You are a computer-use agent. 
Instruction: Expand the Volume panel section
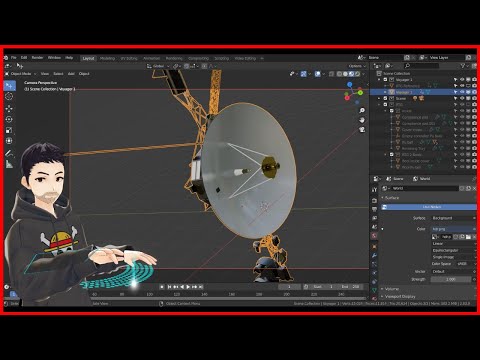tap(392, 289)
